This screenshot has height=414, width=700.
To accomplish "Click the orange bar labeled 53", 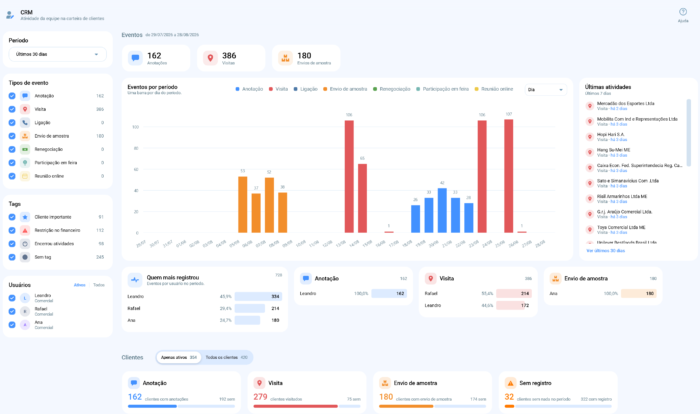I will 242,205.
